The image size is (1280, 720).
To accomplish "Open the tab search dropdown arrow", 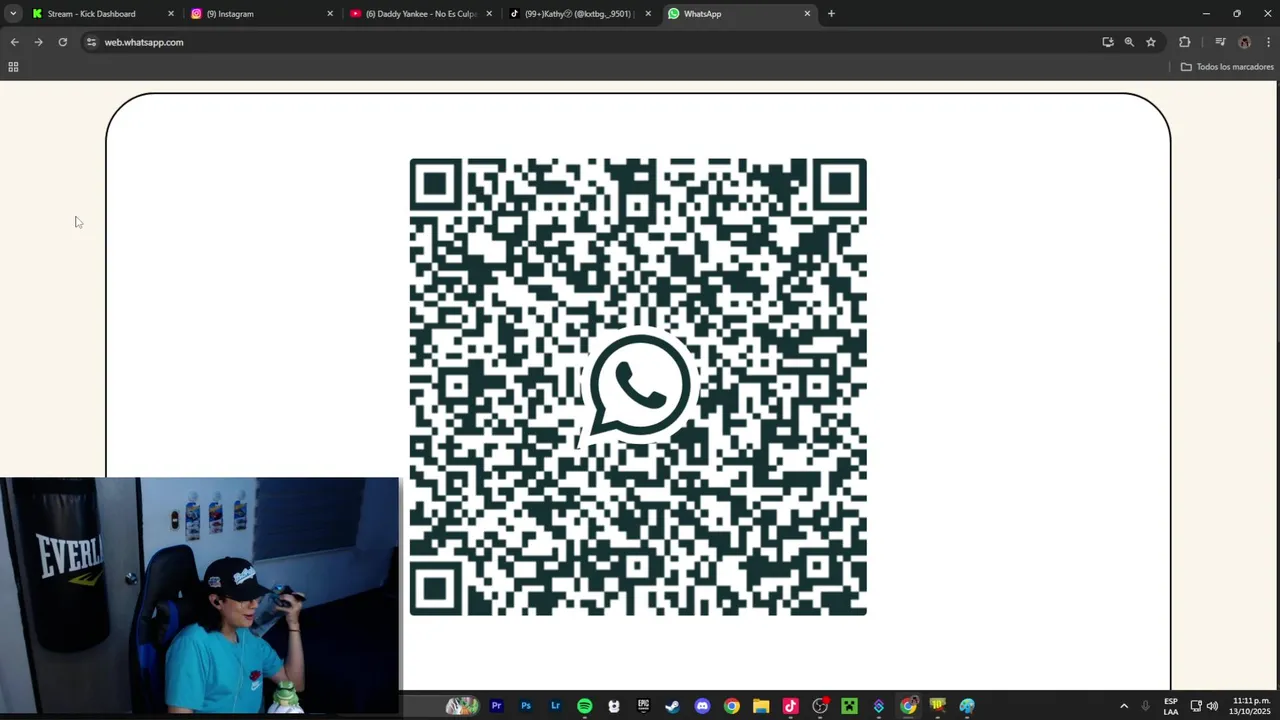I will pyautogui.click(x=12, y=14).
